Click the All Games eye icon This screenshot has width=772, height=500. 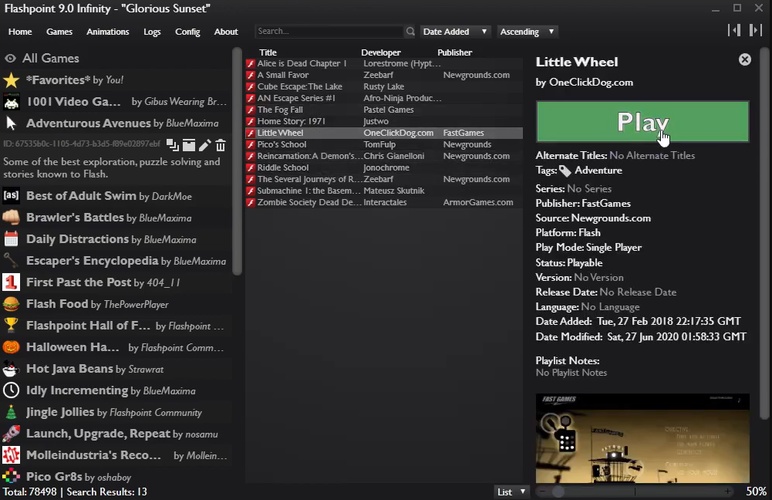coord(10,58)
